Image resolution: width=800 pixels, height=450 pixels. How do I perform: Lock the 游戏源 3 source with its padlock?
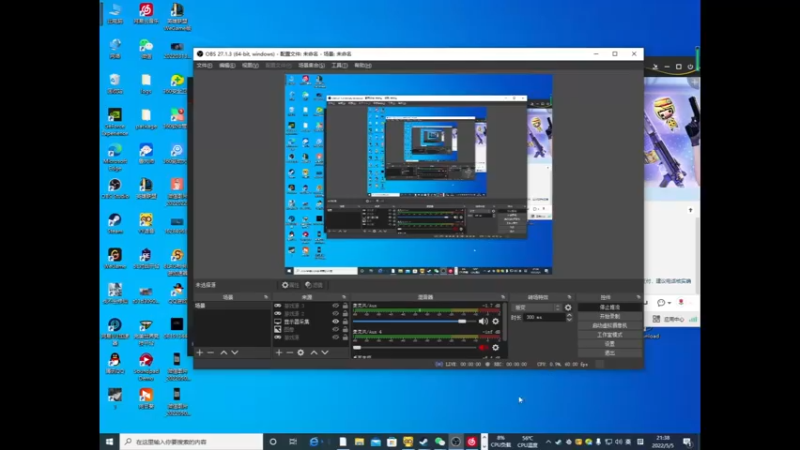coord(345,306)
